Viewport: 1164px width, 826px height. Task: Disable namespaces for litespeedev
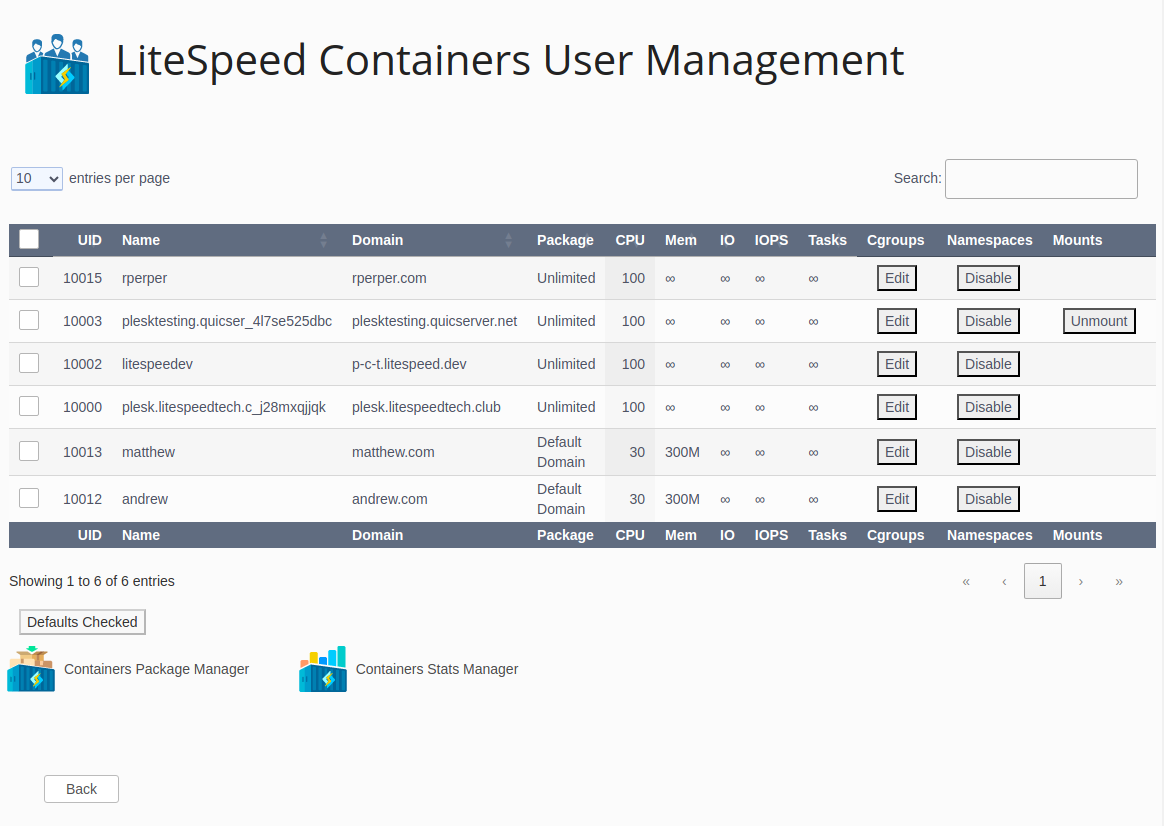[987, 364]
